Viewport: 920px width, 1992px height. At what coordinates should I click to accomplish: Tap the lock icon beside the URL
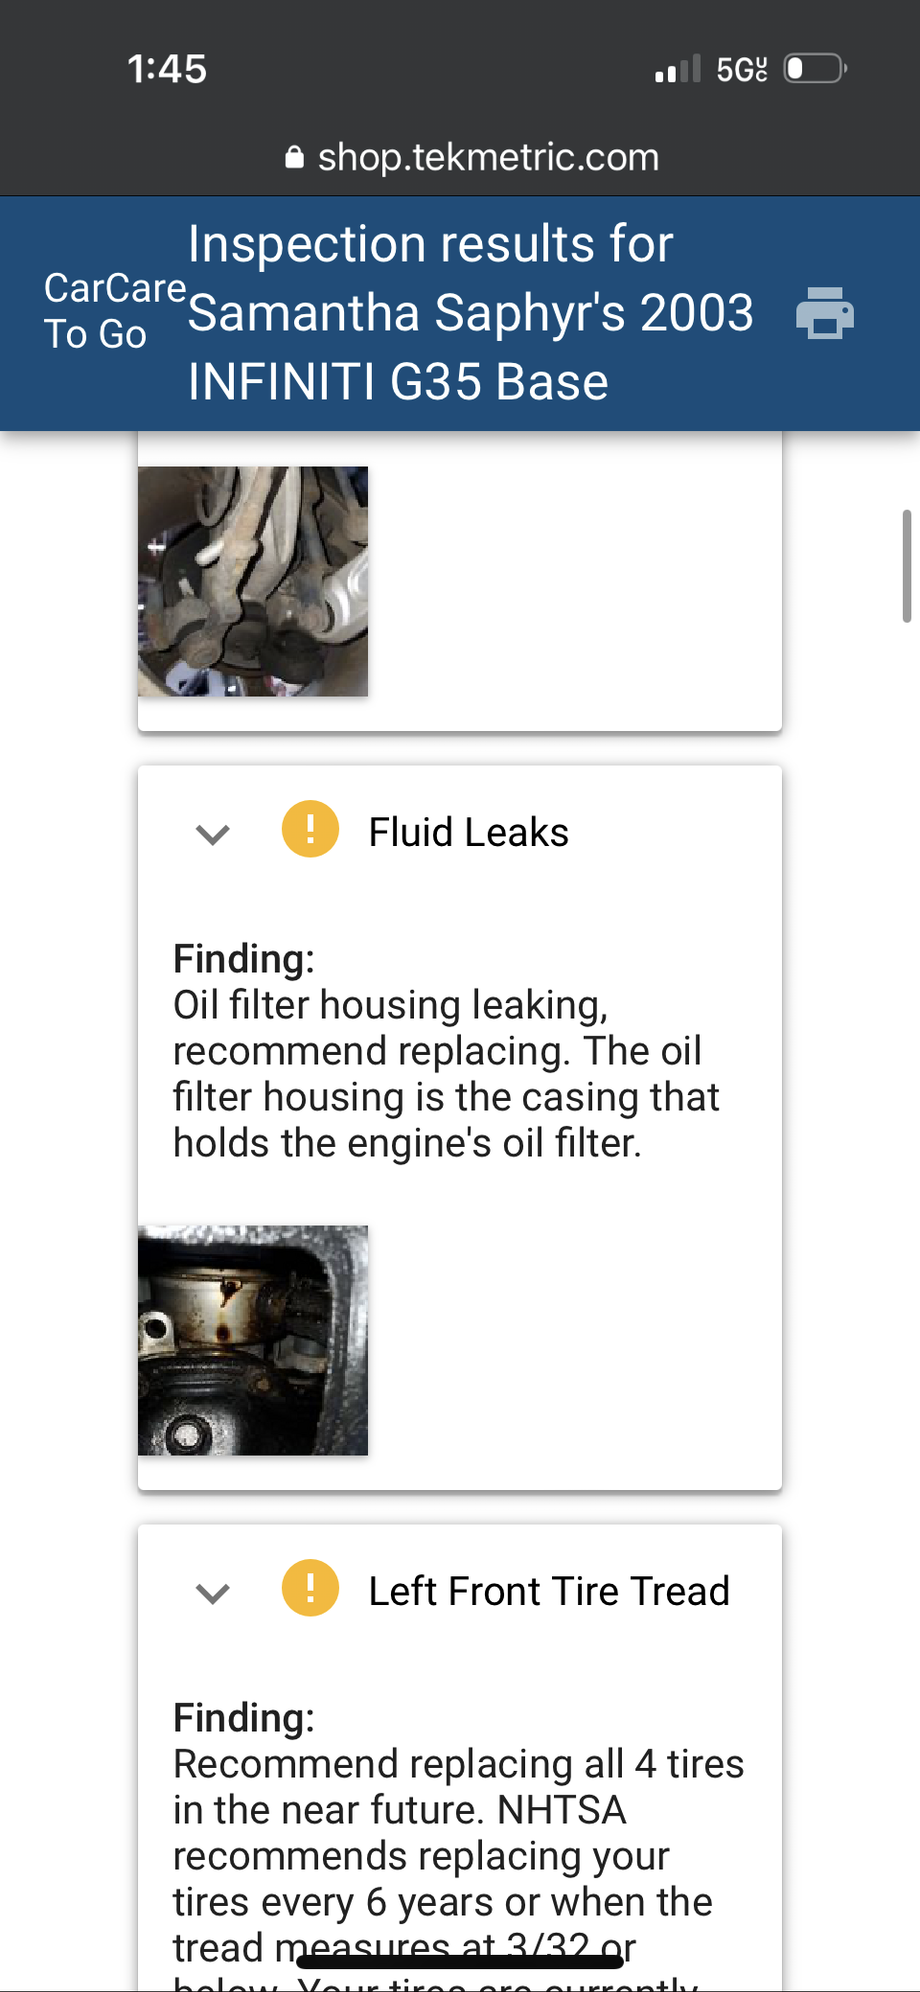294,158
